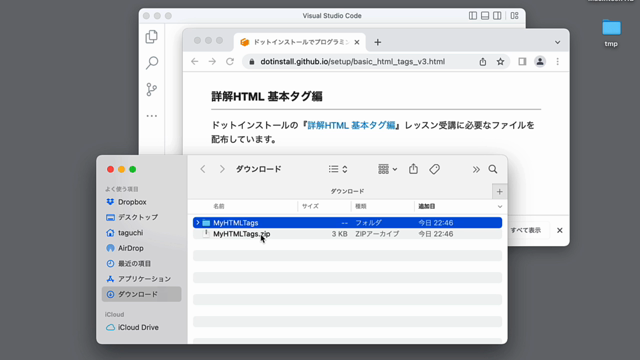Open 最近の項目 in Finder sidebar

point(134,264)
